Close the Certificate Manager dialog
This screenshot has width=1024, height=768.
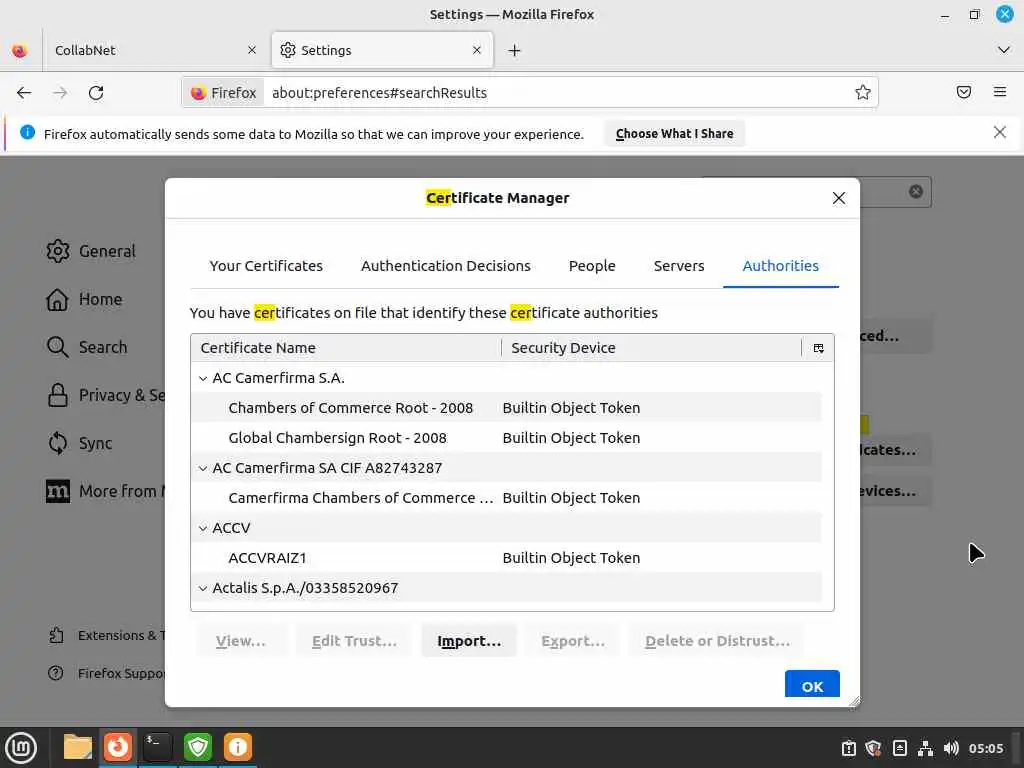(839, 198)
